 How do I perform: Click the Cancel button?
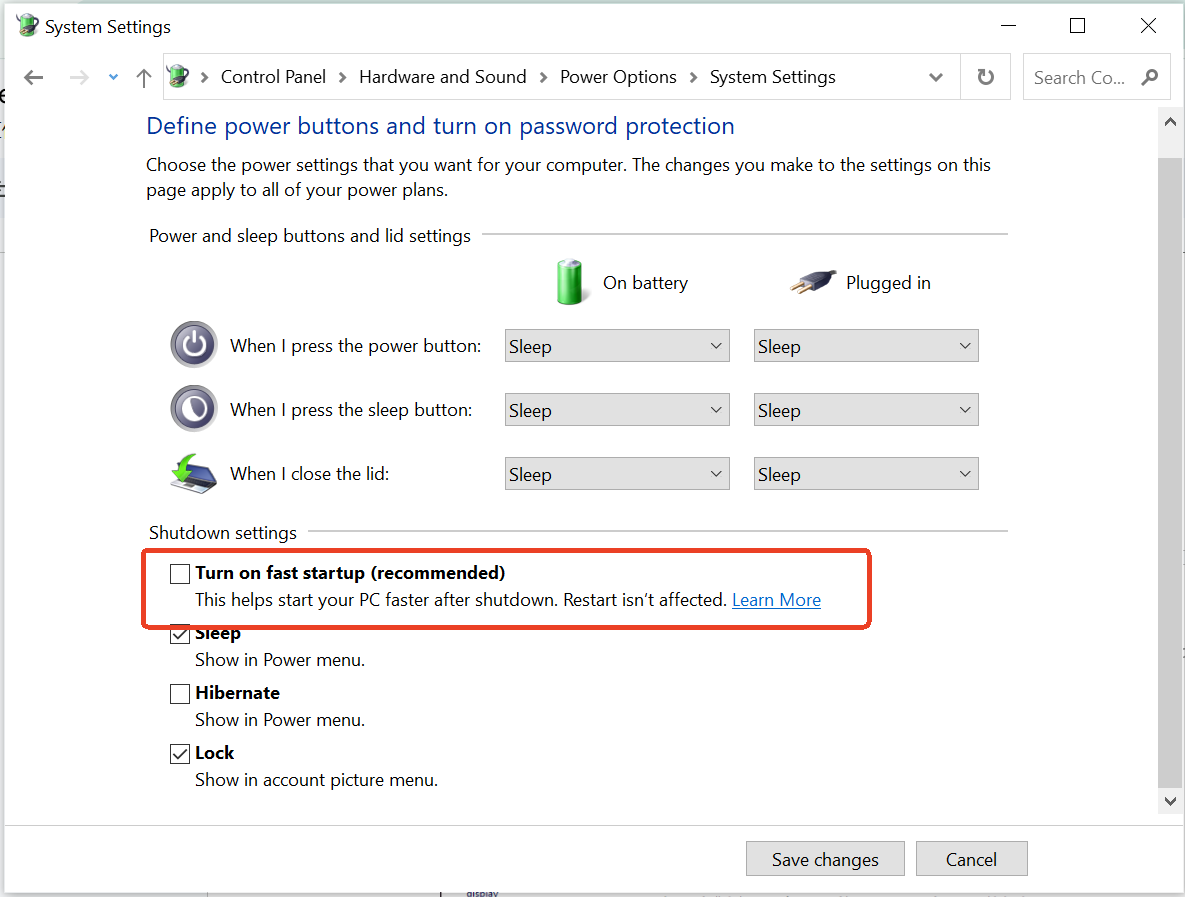click(x=971, y=859)
